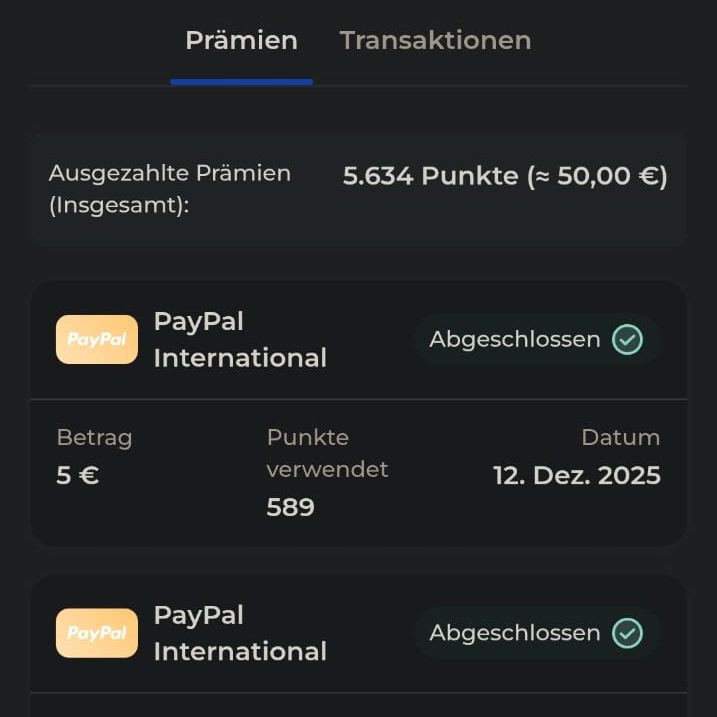The height and width of the screenshot is (717, 717).
Task: Tap the Ausgezahlte Prämien (Insgesamt) label
Action: pyautogui.click(x=170, y=189)
